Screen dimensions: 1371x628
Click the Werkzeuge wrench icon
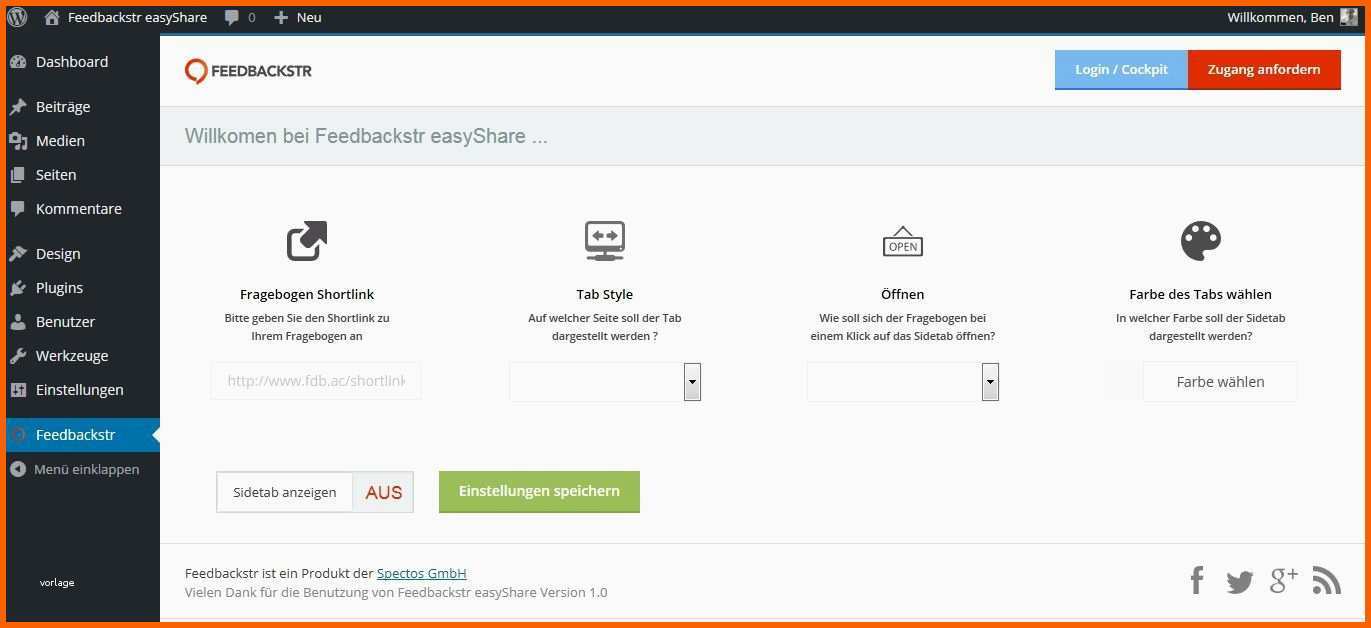point(18,356)
